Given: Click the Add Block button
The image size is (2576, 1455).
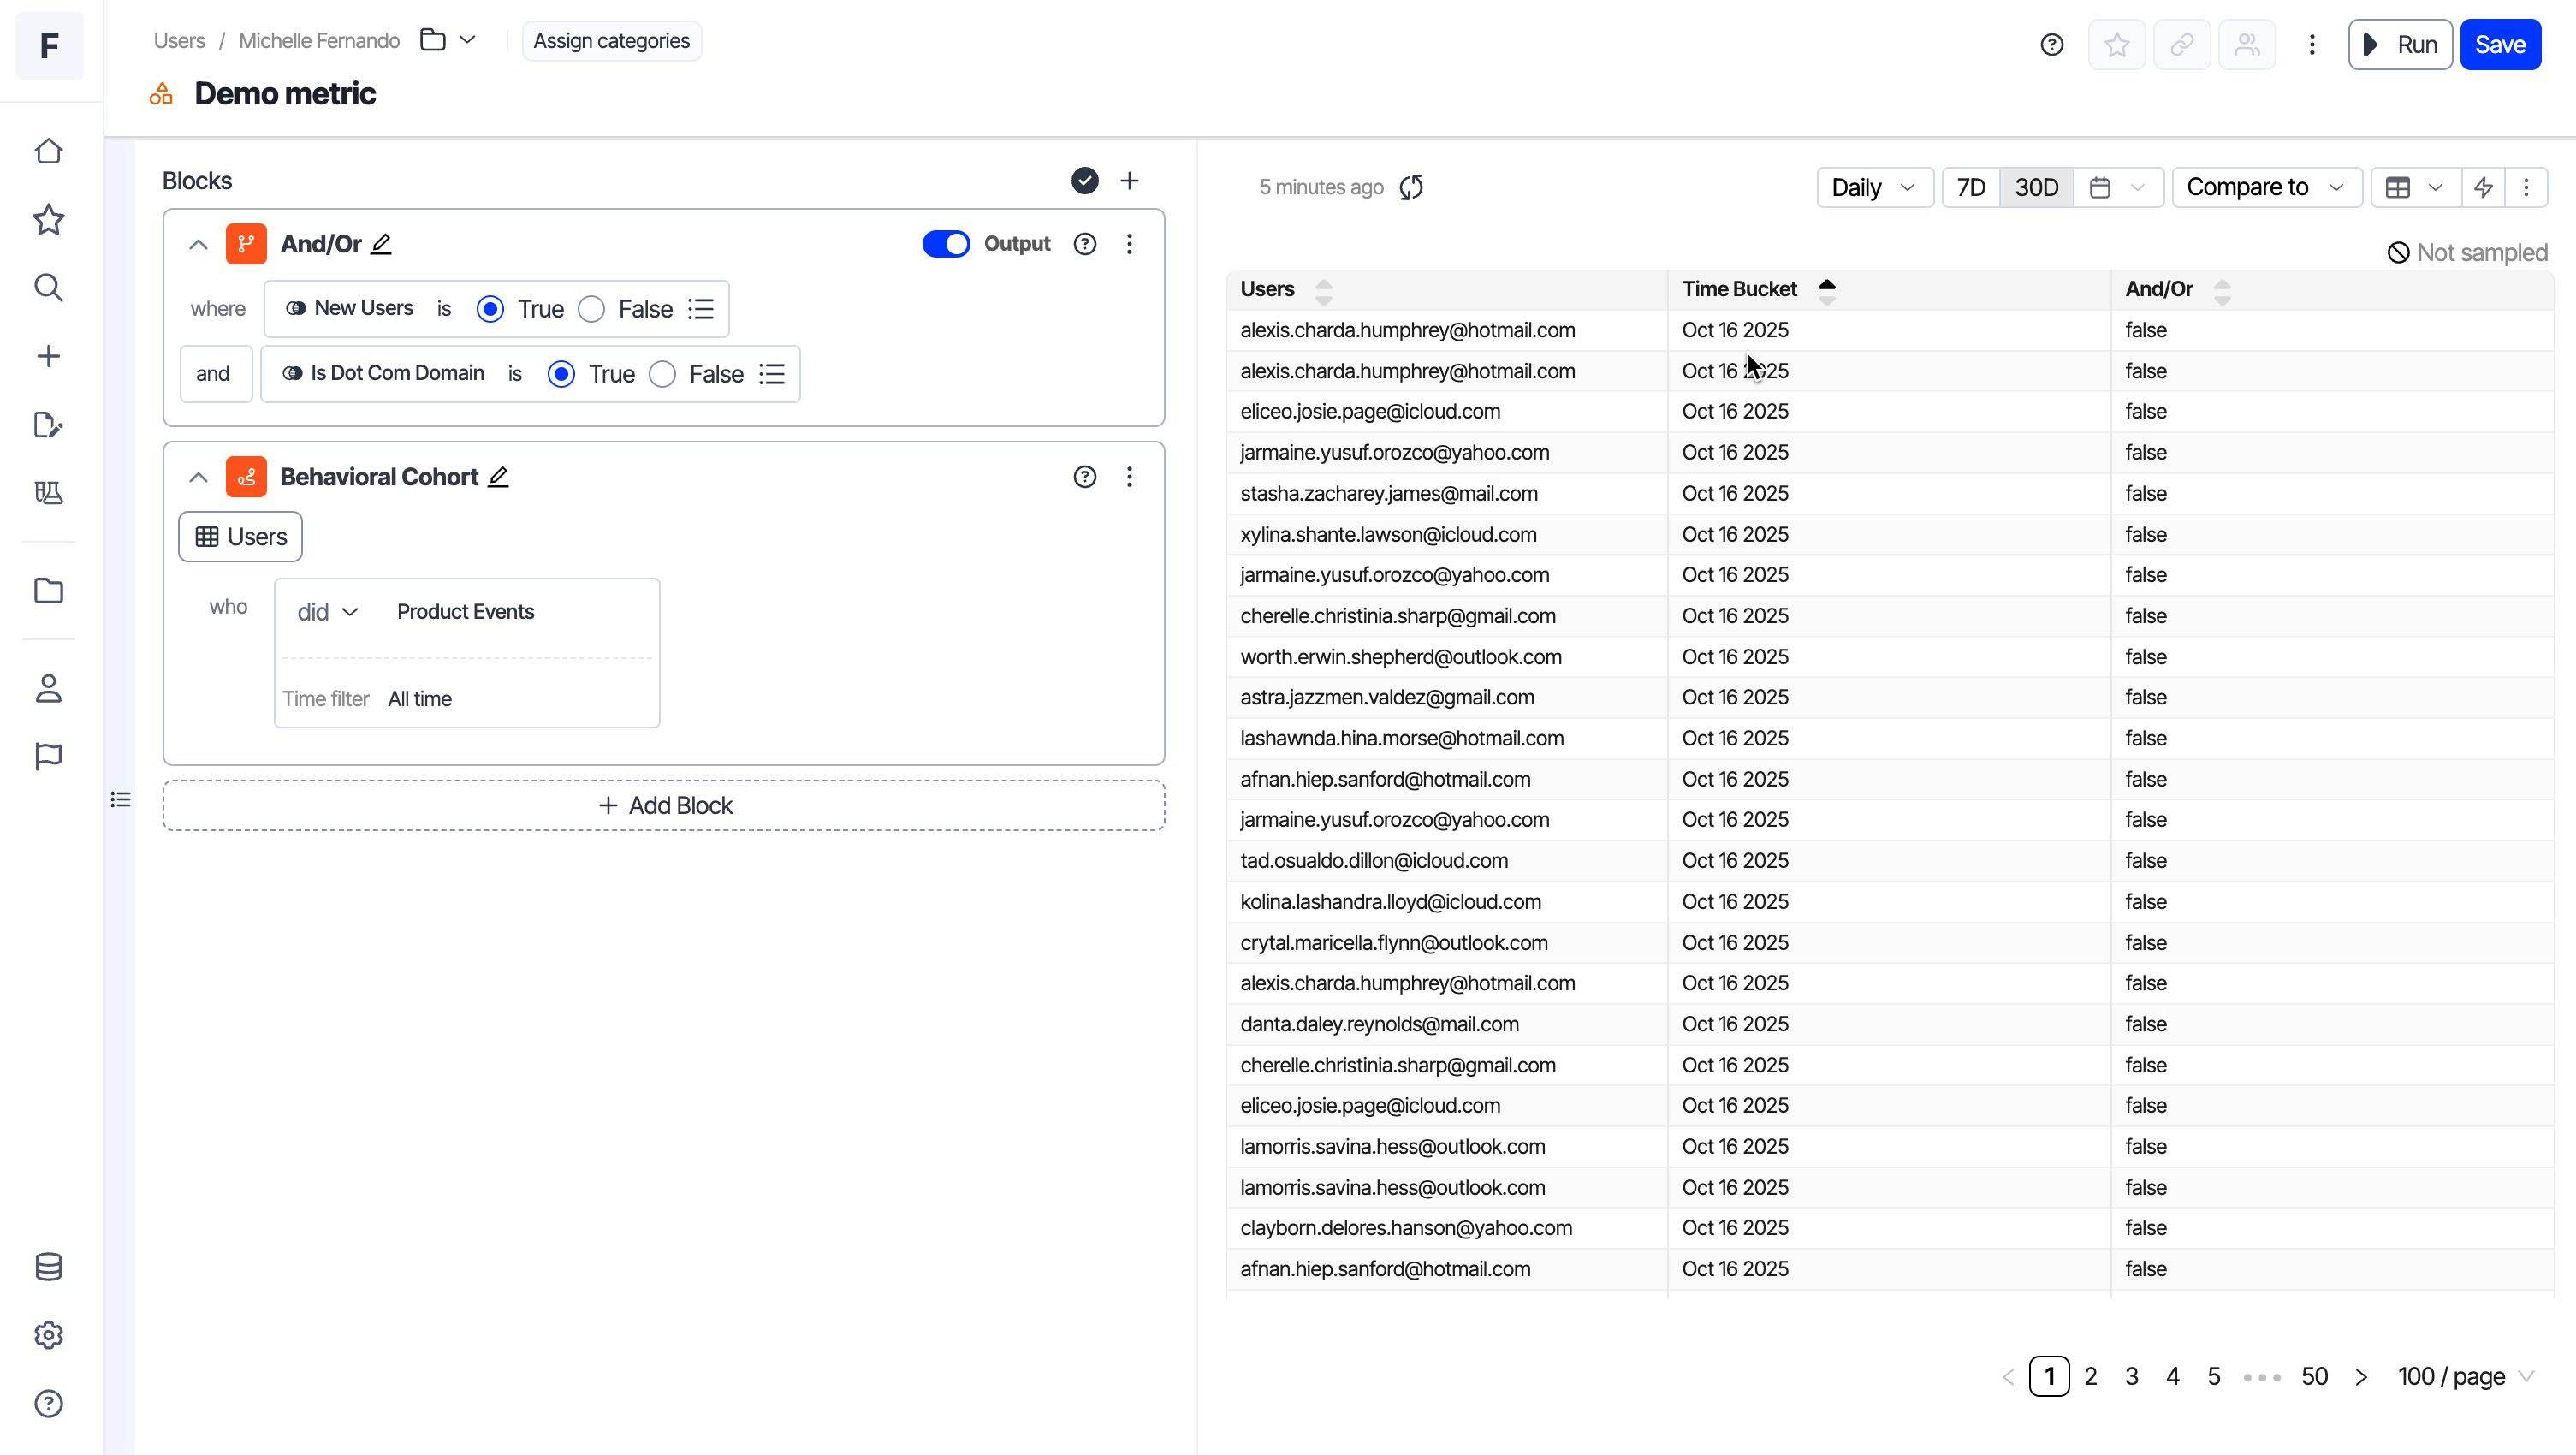Looking at the screenshot, I should (x=664, y=806).
